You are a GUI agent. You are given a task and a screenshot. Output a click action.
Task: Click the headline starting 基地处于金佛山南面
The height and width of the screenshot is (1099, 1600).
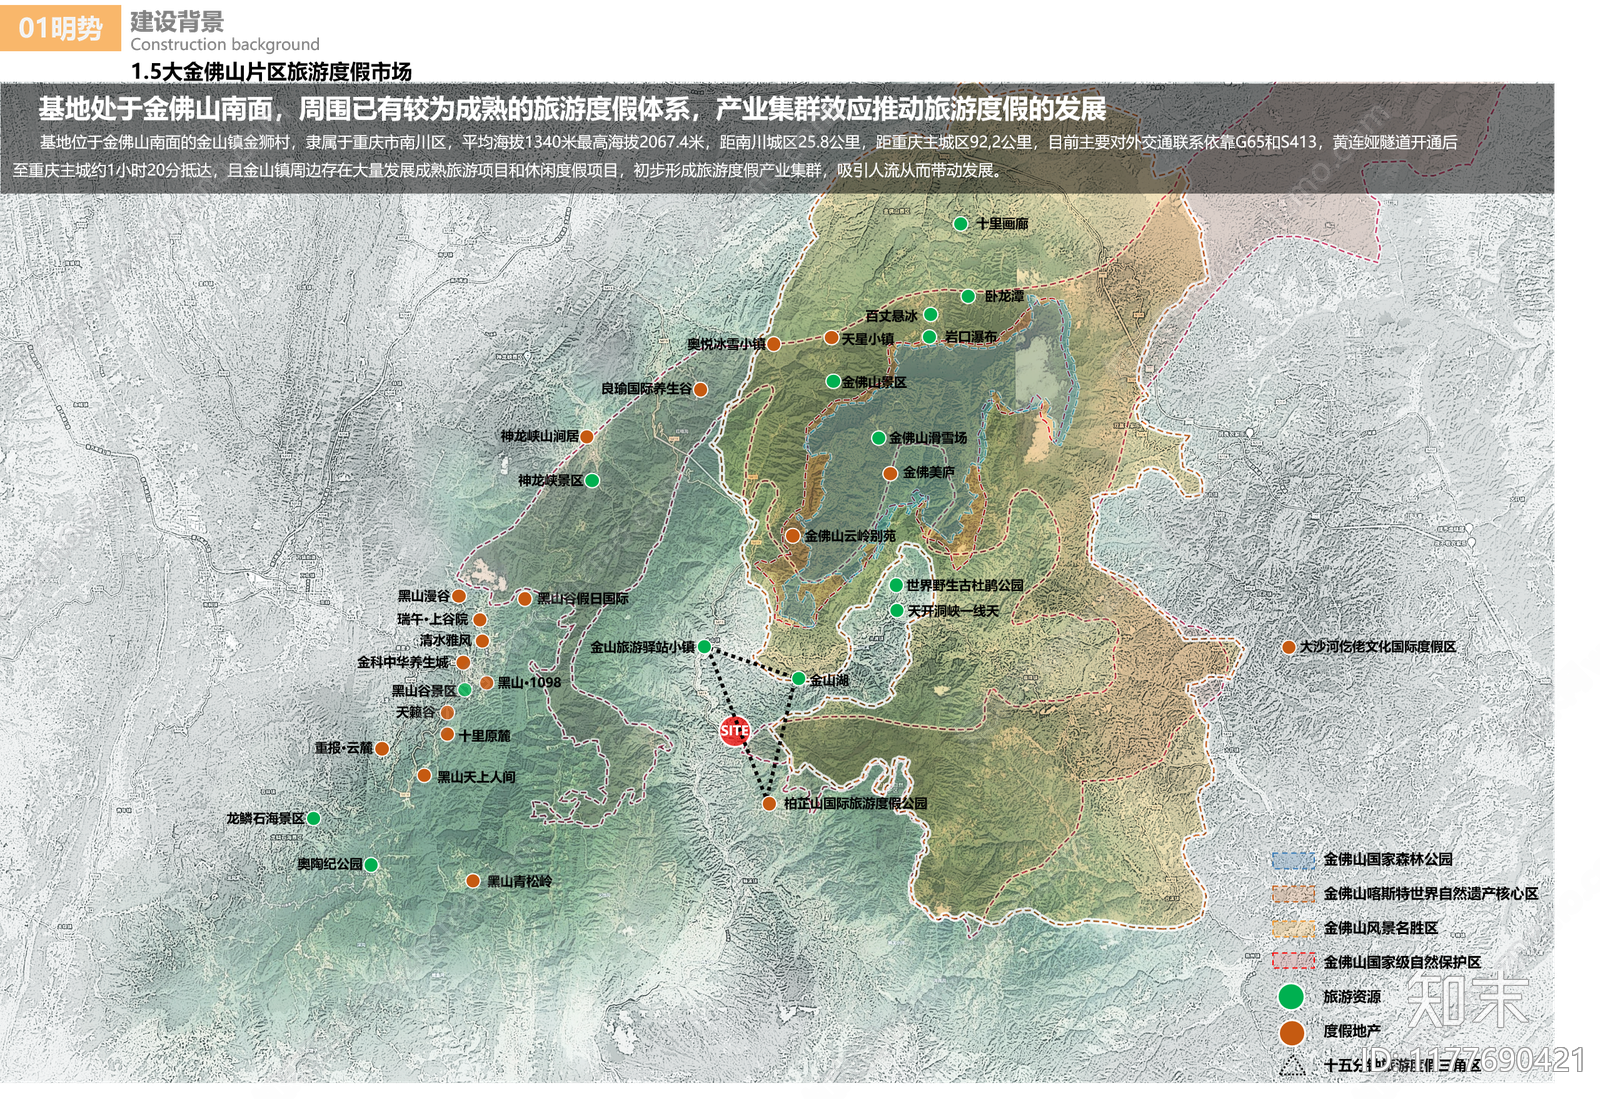[x=572, y=109]
